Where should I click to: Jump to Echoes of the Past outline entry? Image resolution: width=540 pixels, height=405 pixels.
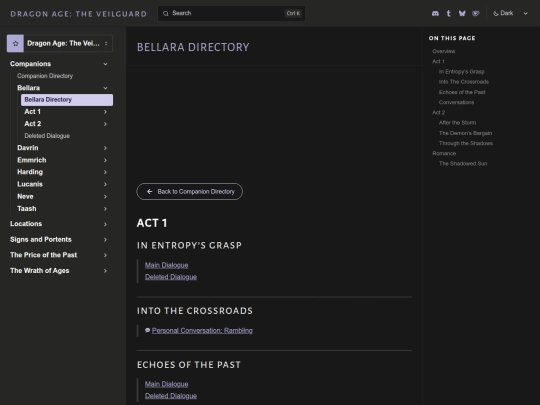(x=462, y=92)
